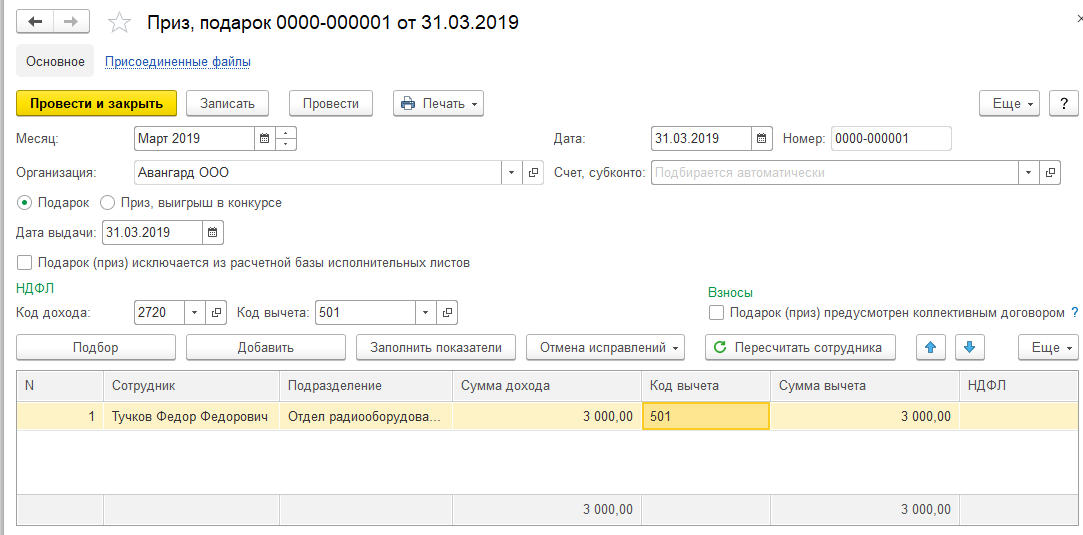This screenshot has width=1083, height=535.
Task: Click the help question mark button
Action: tap(1063, 103)
